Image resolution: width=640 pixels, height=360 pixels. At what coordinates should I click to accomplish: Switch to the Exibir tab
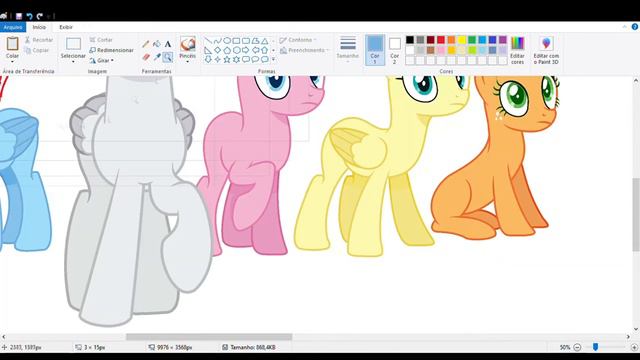coord(66,27)
